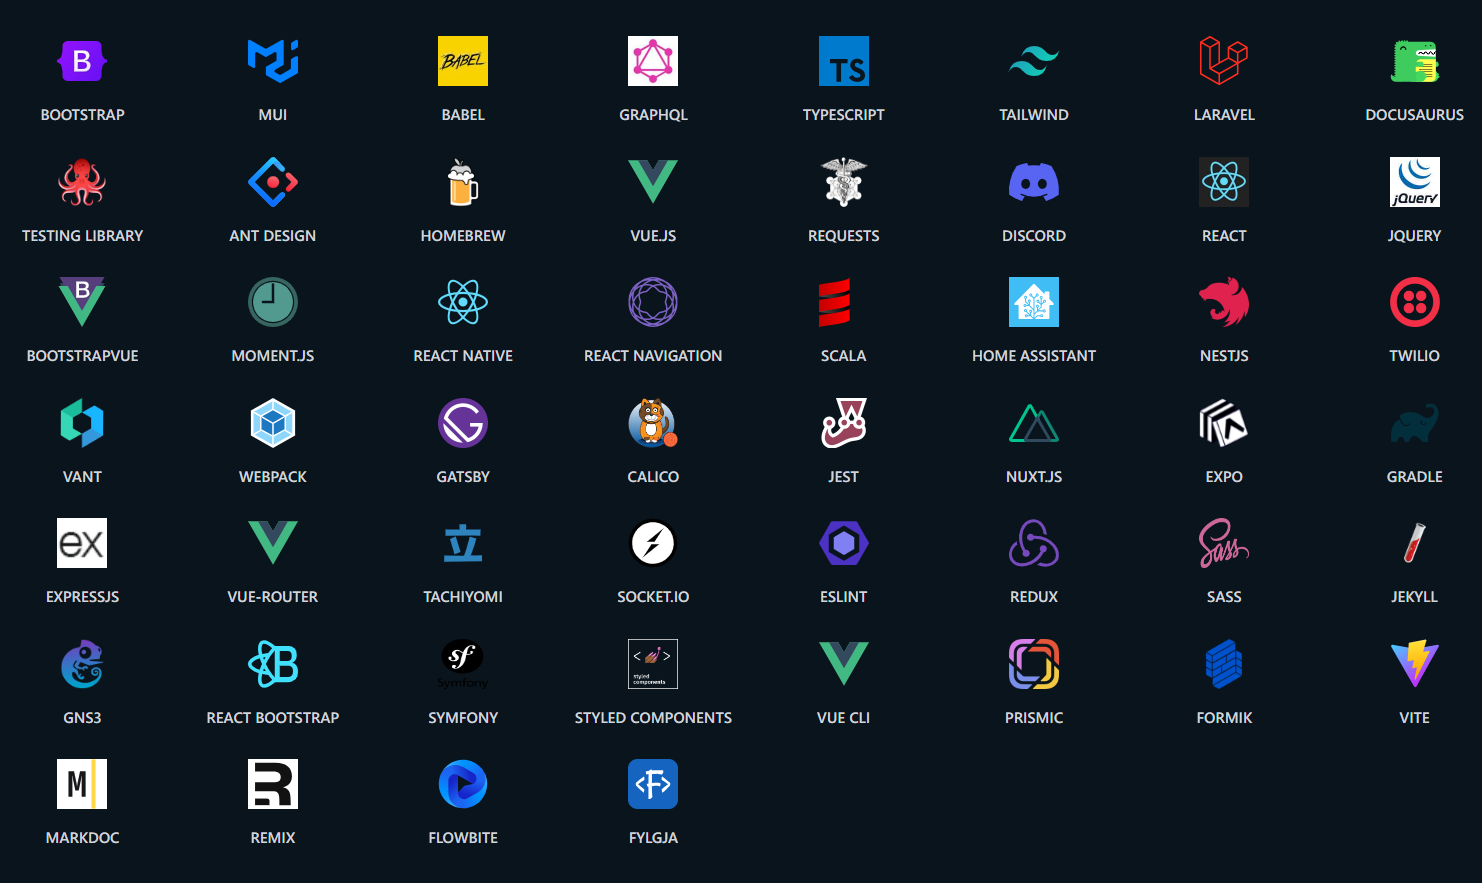Open the GNS3 chameleon icon

[x=82, y=664]
